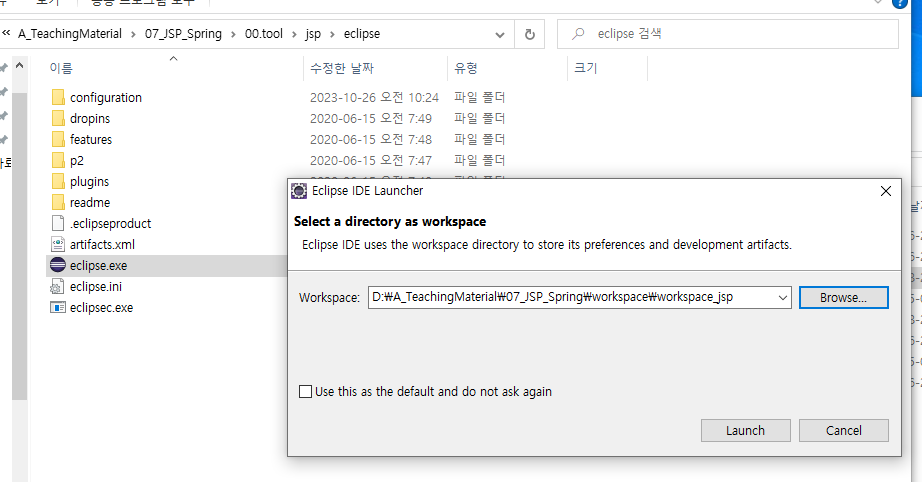This screenshot has height=482, width=922.
Task: Click the date '2020-06-15 오전 7:49'
Action: (x=371, y=119)
